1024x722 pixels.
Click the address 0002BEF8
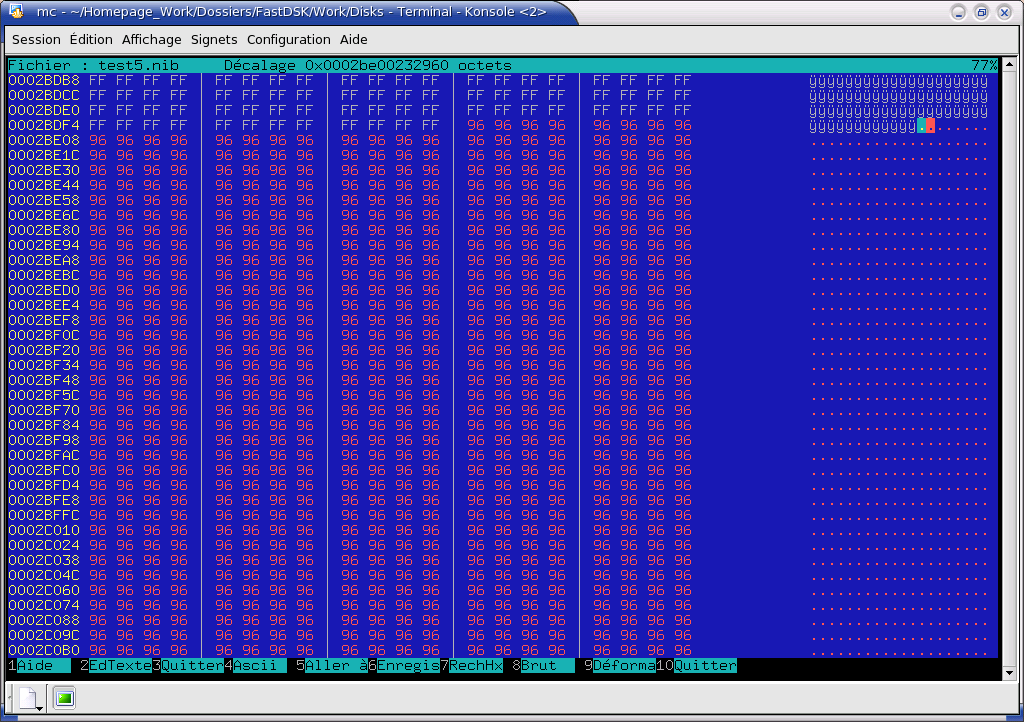[x=44, y=321]
